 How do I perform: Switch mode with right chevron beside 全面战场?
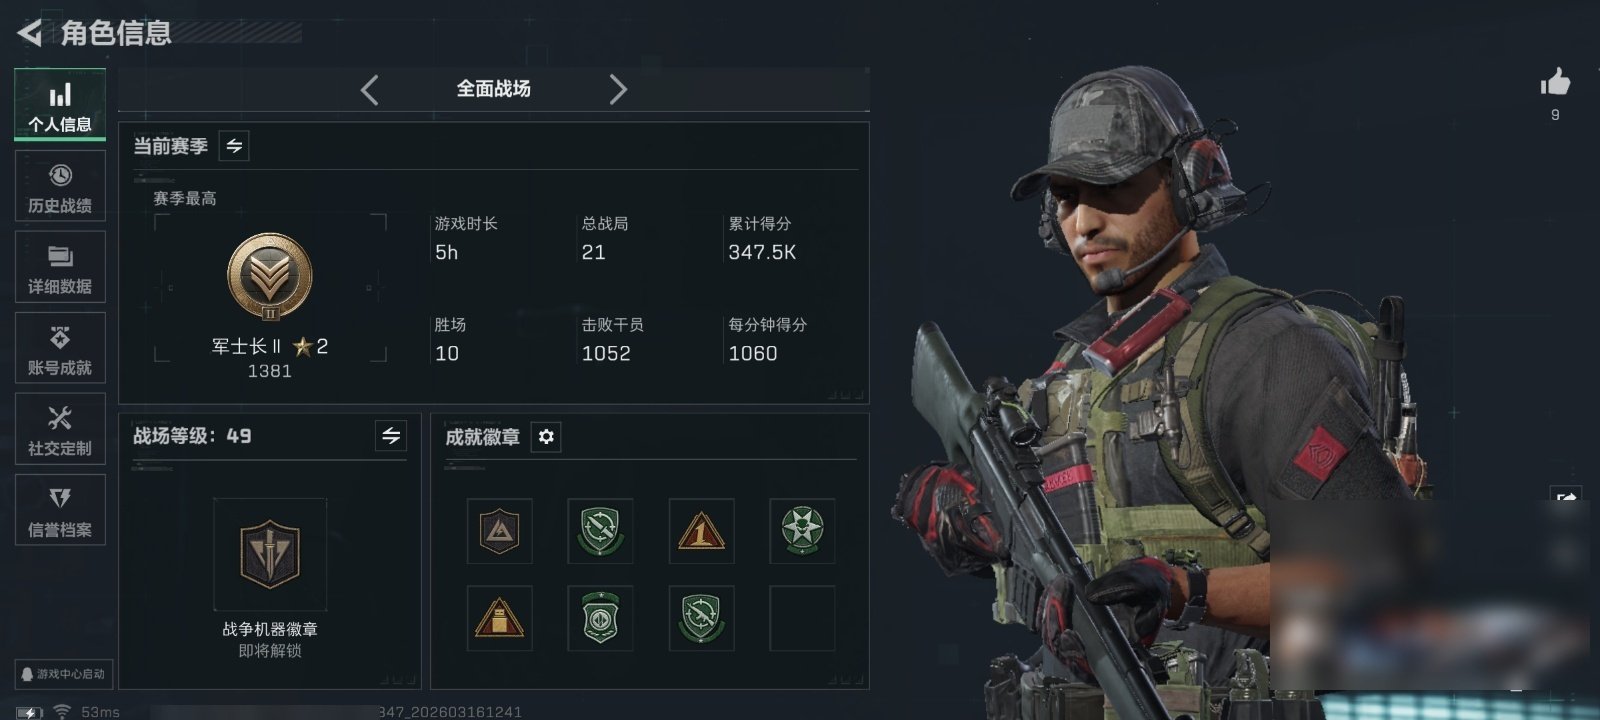pos(618,90)
